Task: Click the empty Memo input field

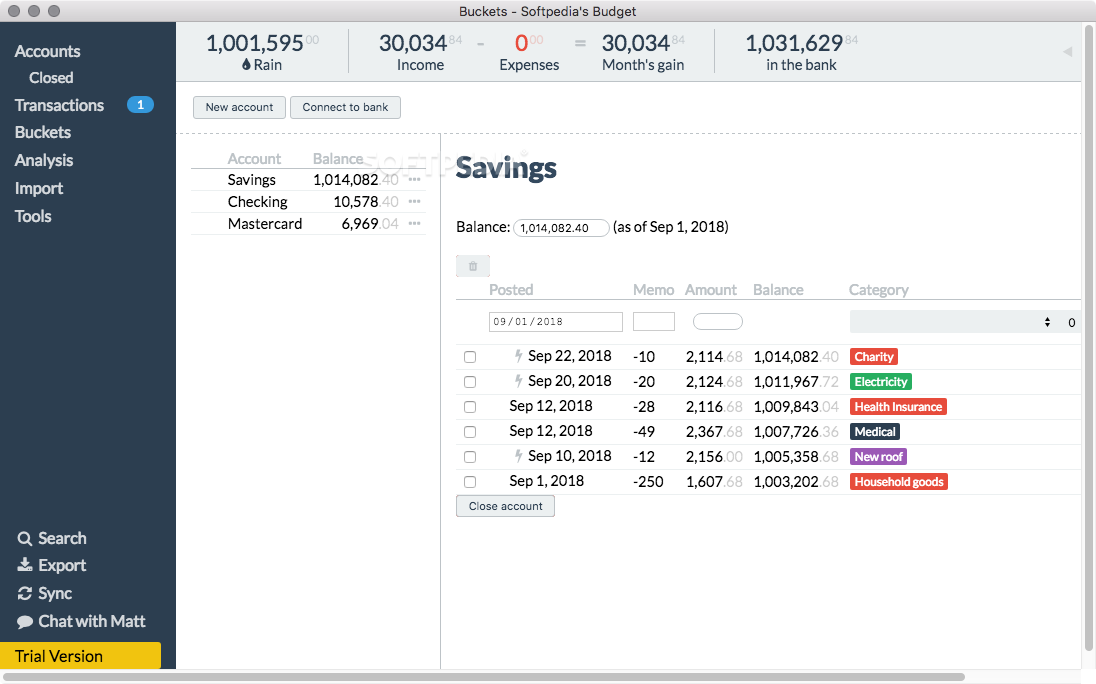Action: click(x=654, y=322)
